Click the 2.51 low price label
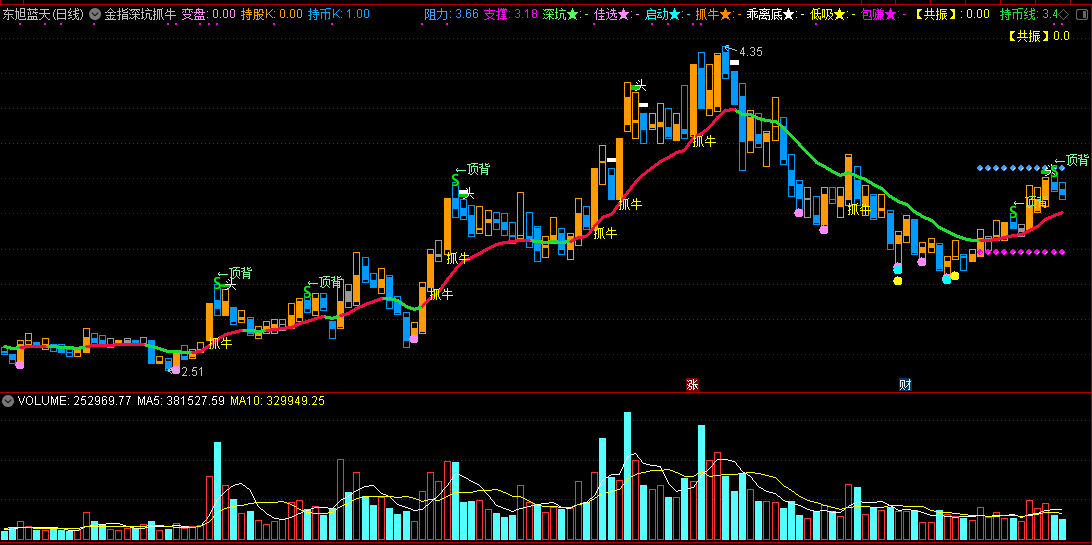The image size is (1092, 545). tap(192, 372)
